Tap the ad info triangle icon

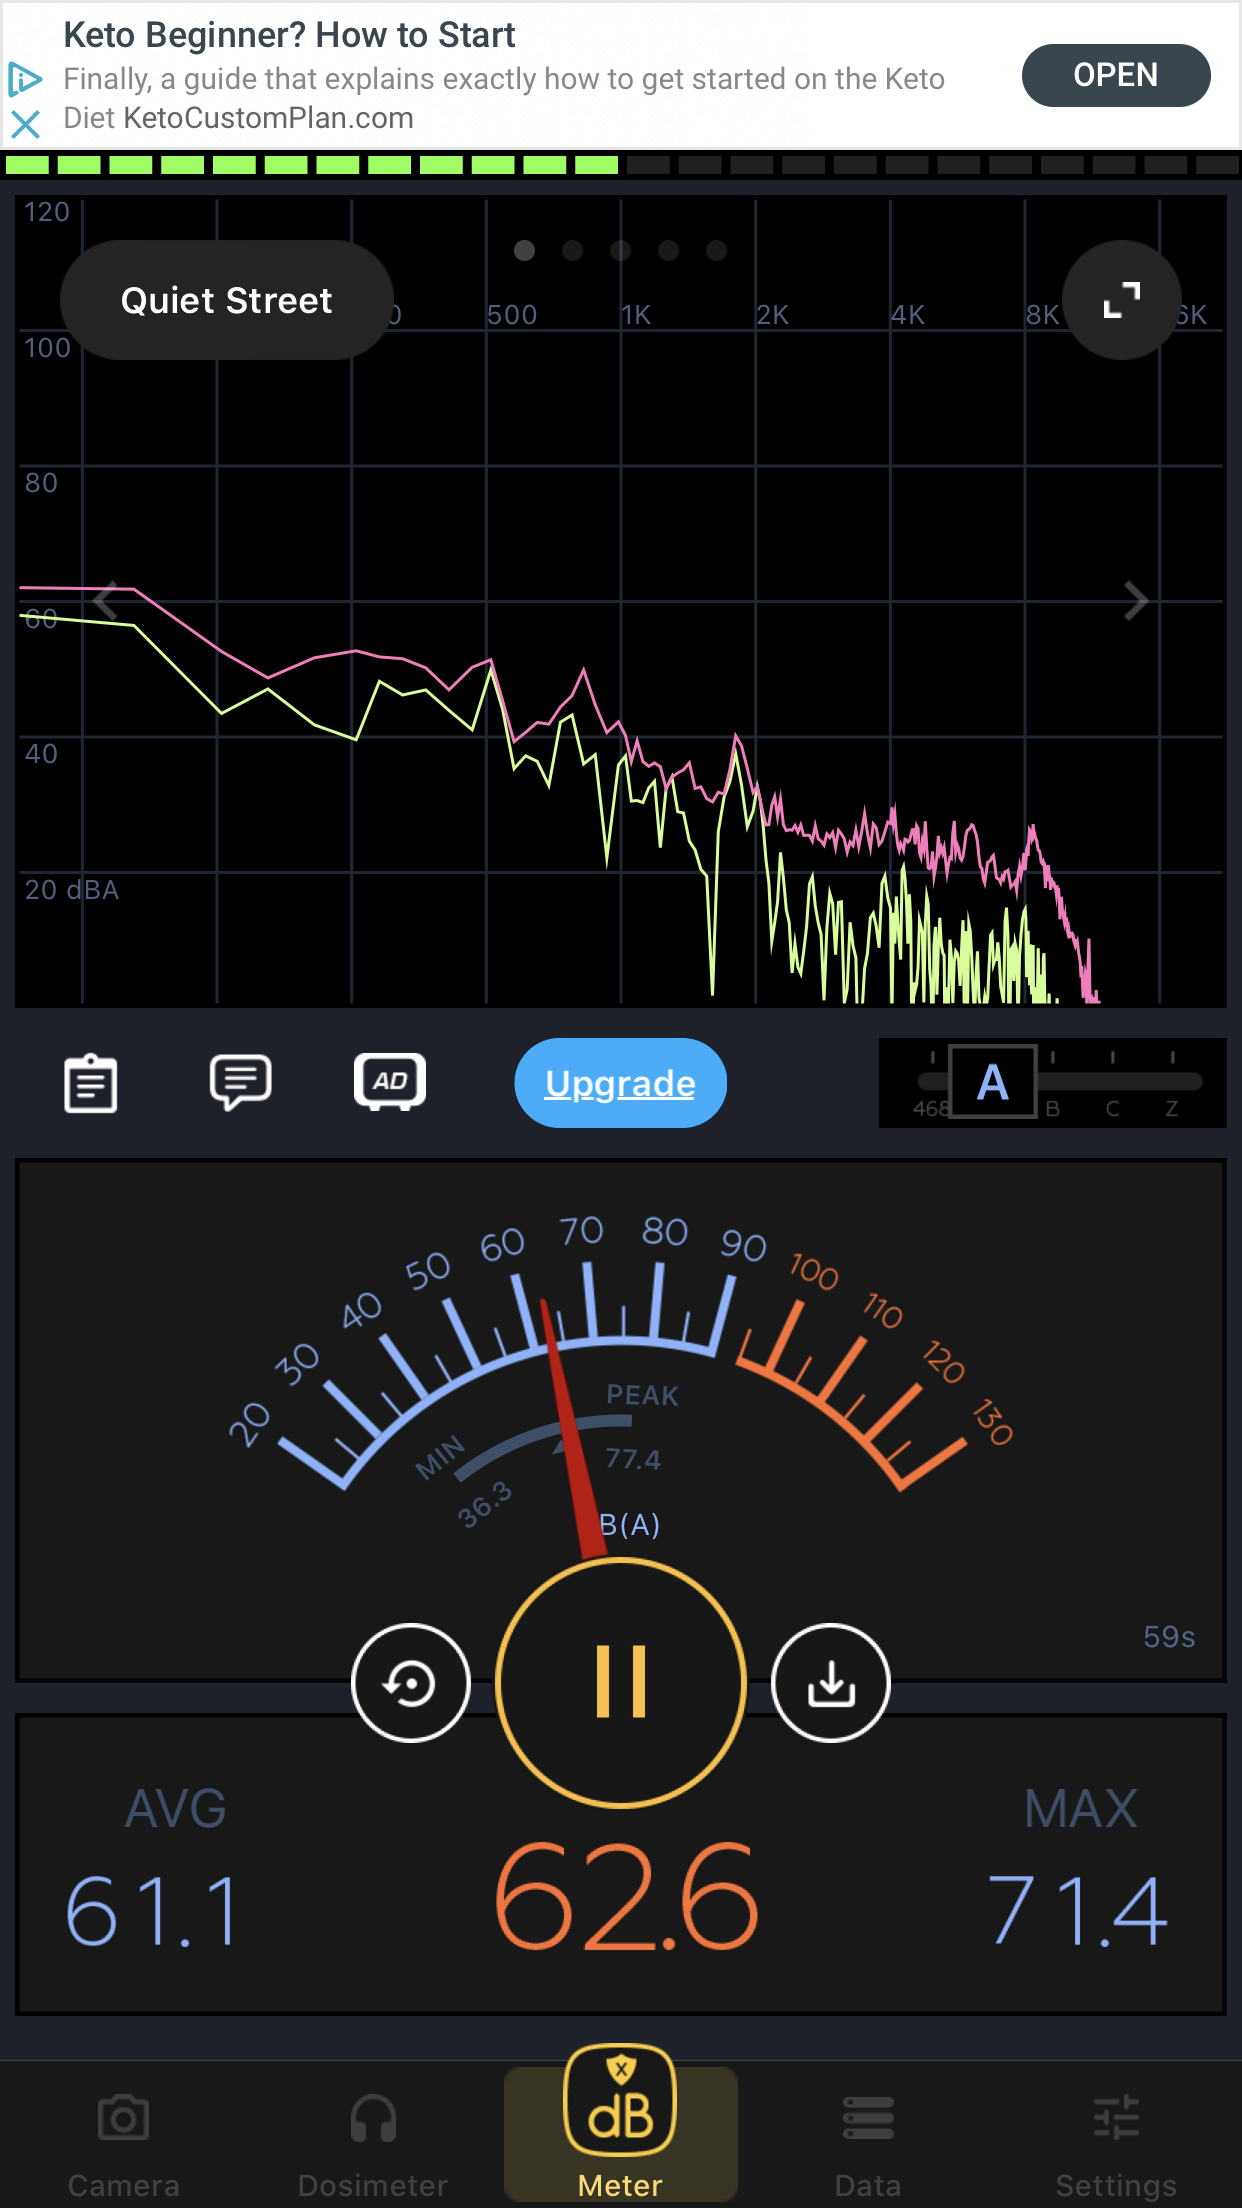click(x=25, y=78)
